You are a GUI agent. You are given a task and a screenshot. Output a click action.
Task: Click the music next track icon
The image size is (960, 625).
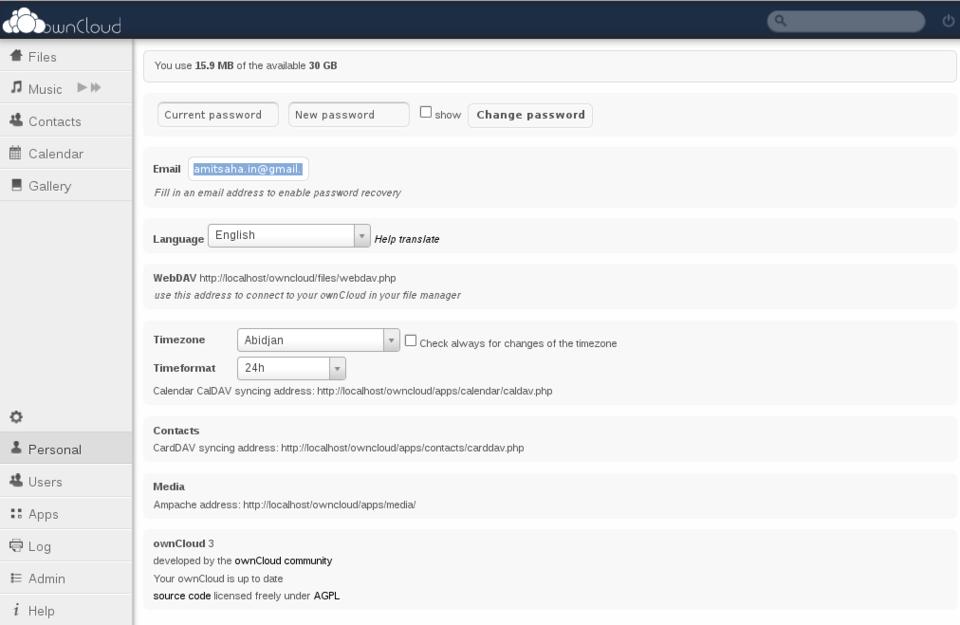[x=96, y=88]
